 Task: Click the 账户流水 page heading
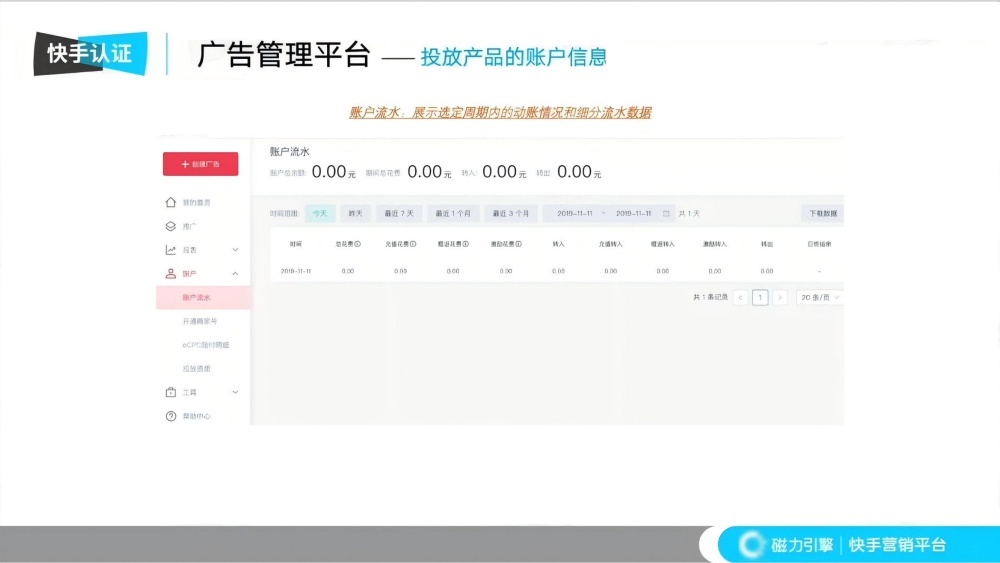pyautogui.click(x=290, y=152)
